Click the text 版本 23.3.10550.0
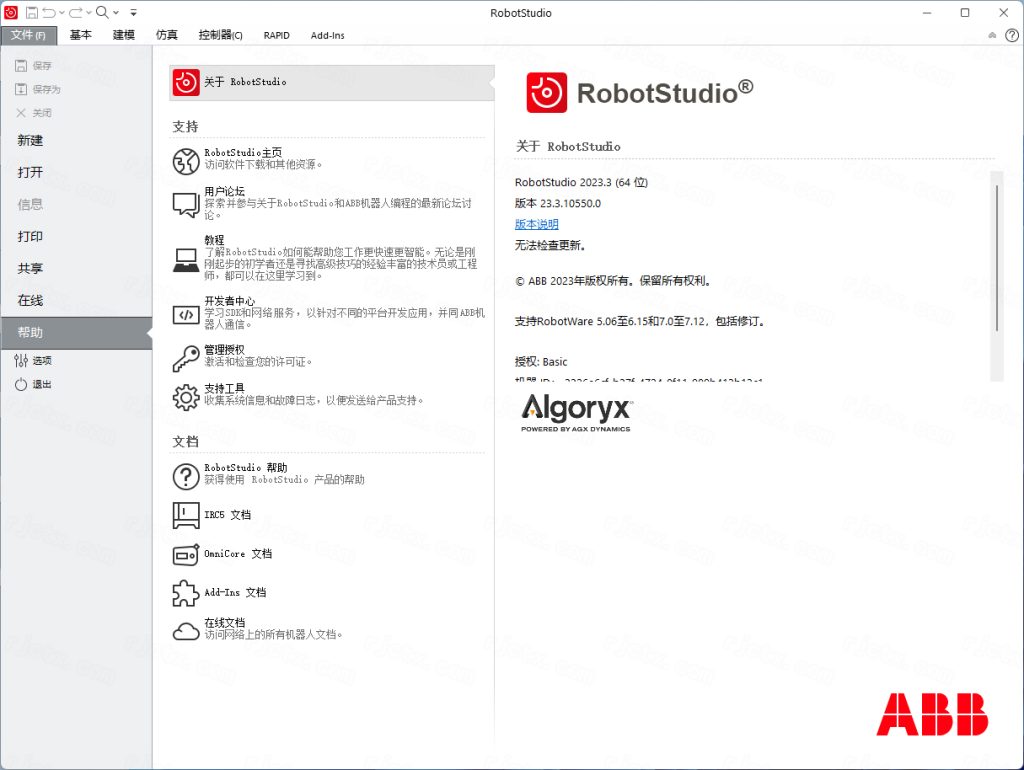This screenshot has height=770, width=1024. pyautogui.click(x=558, y=203)
